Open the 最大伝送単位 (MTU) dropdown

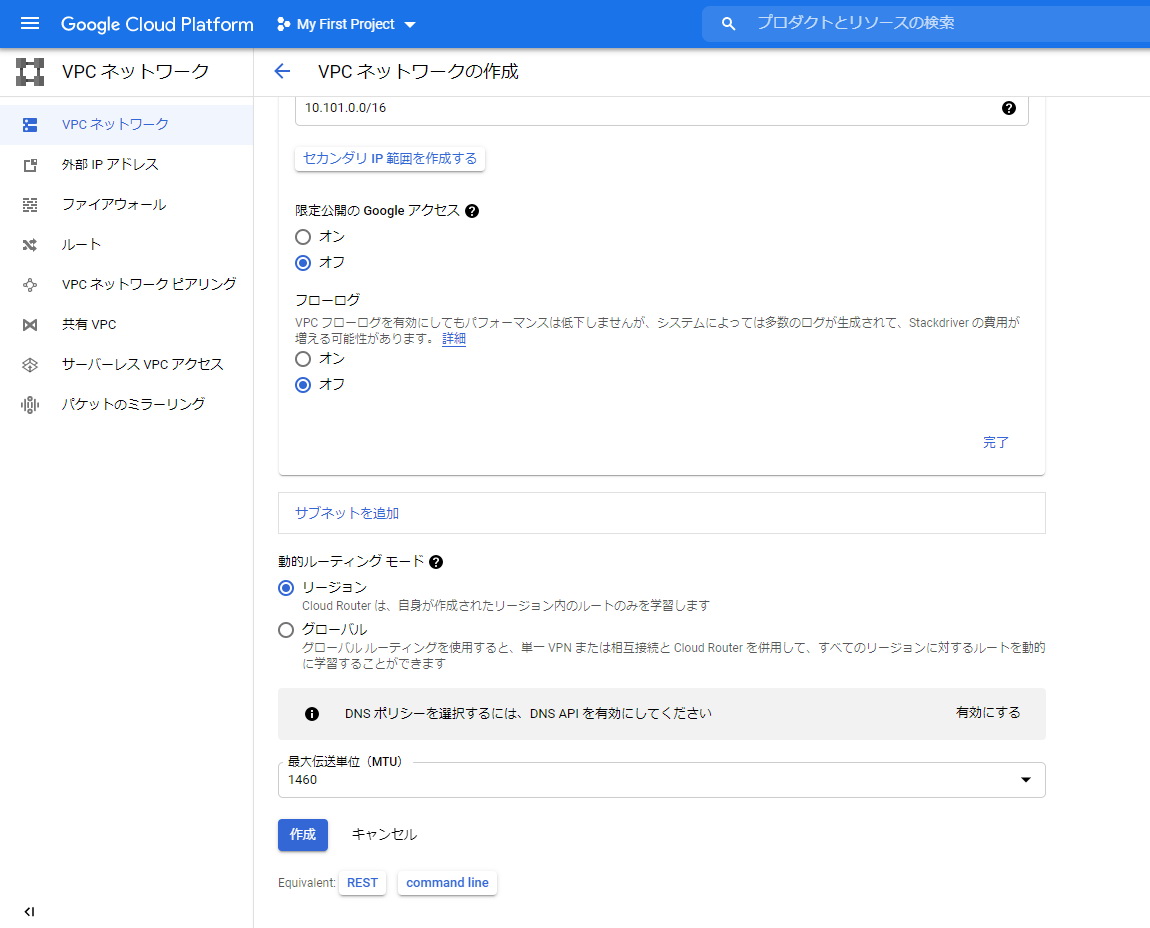click(662, 779)
